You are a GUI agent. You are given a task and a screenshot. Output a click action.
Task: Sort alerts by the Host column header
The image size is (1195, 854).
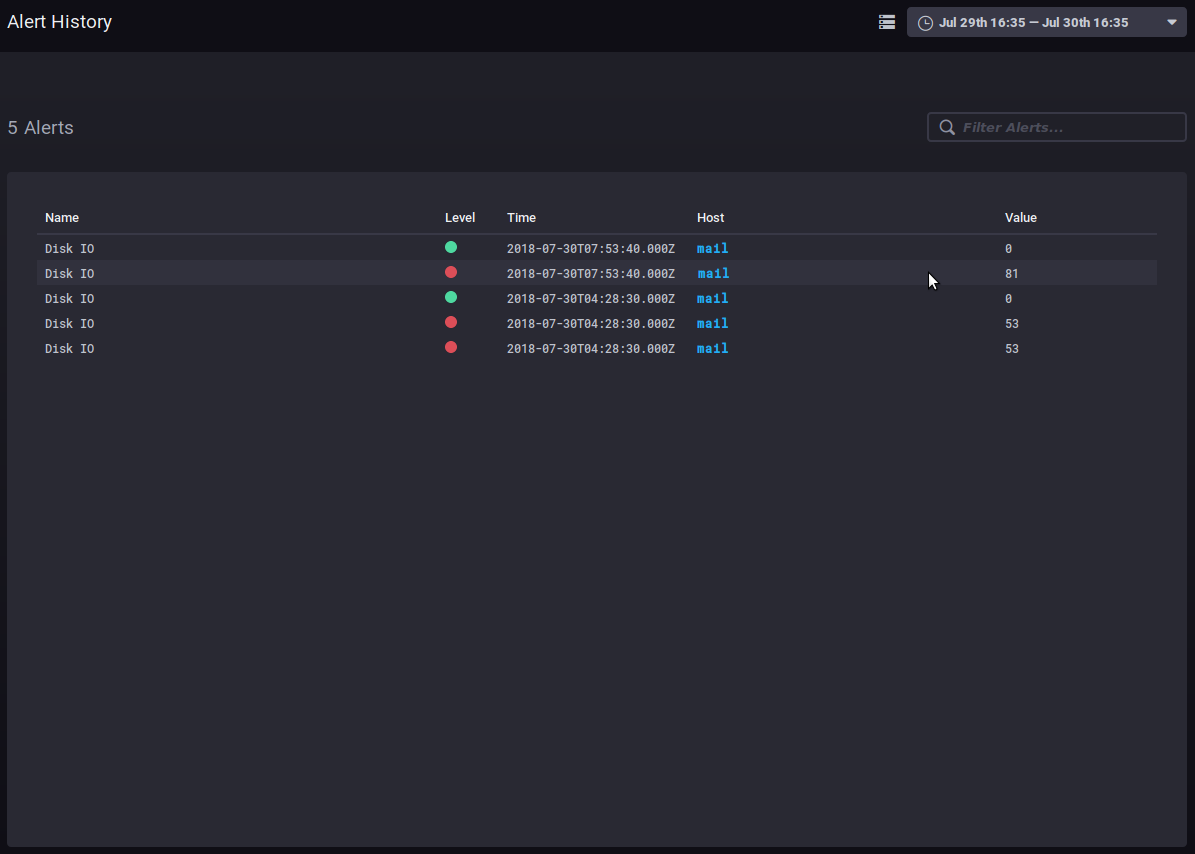[x=710, y=217]
